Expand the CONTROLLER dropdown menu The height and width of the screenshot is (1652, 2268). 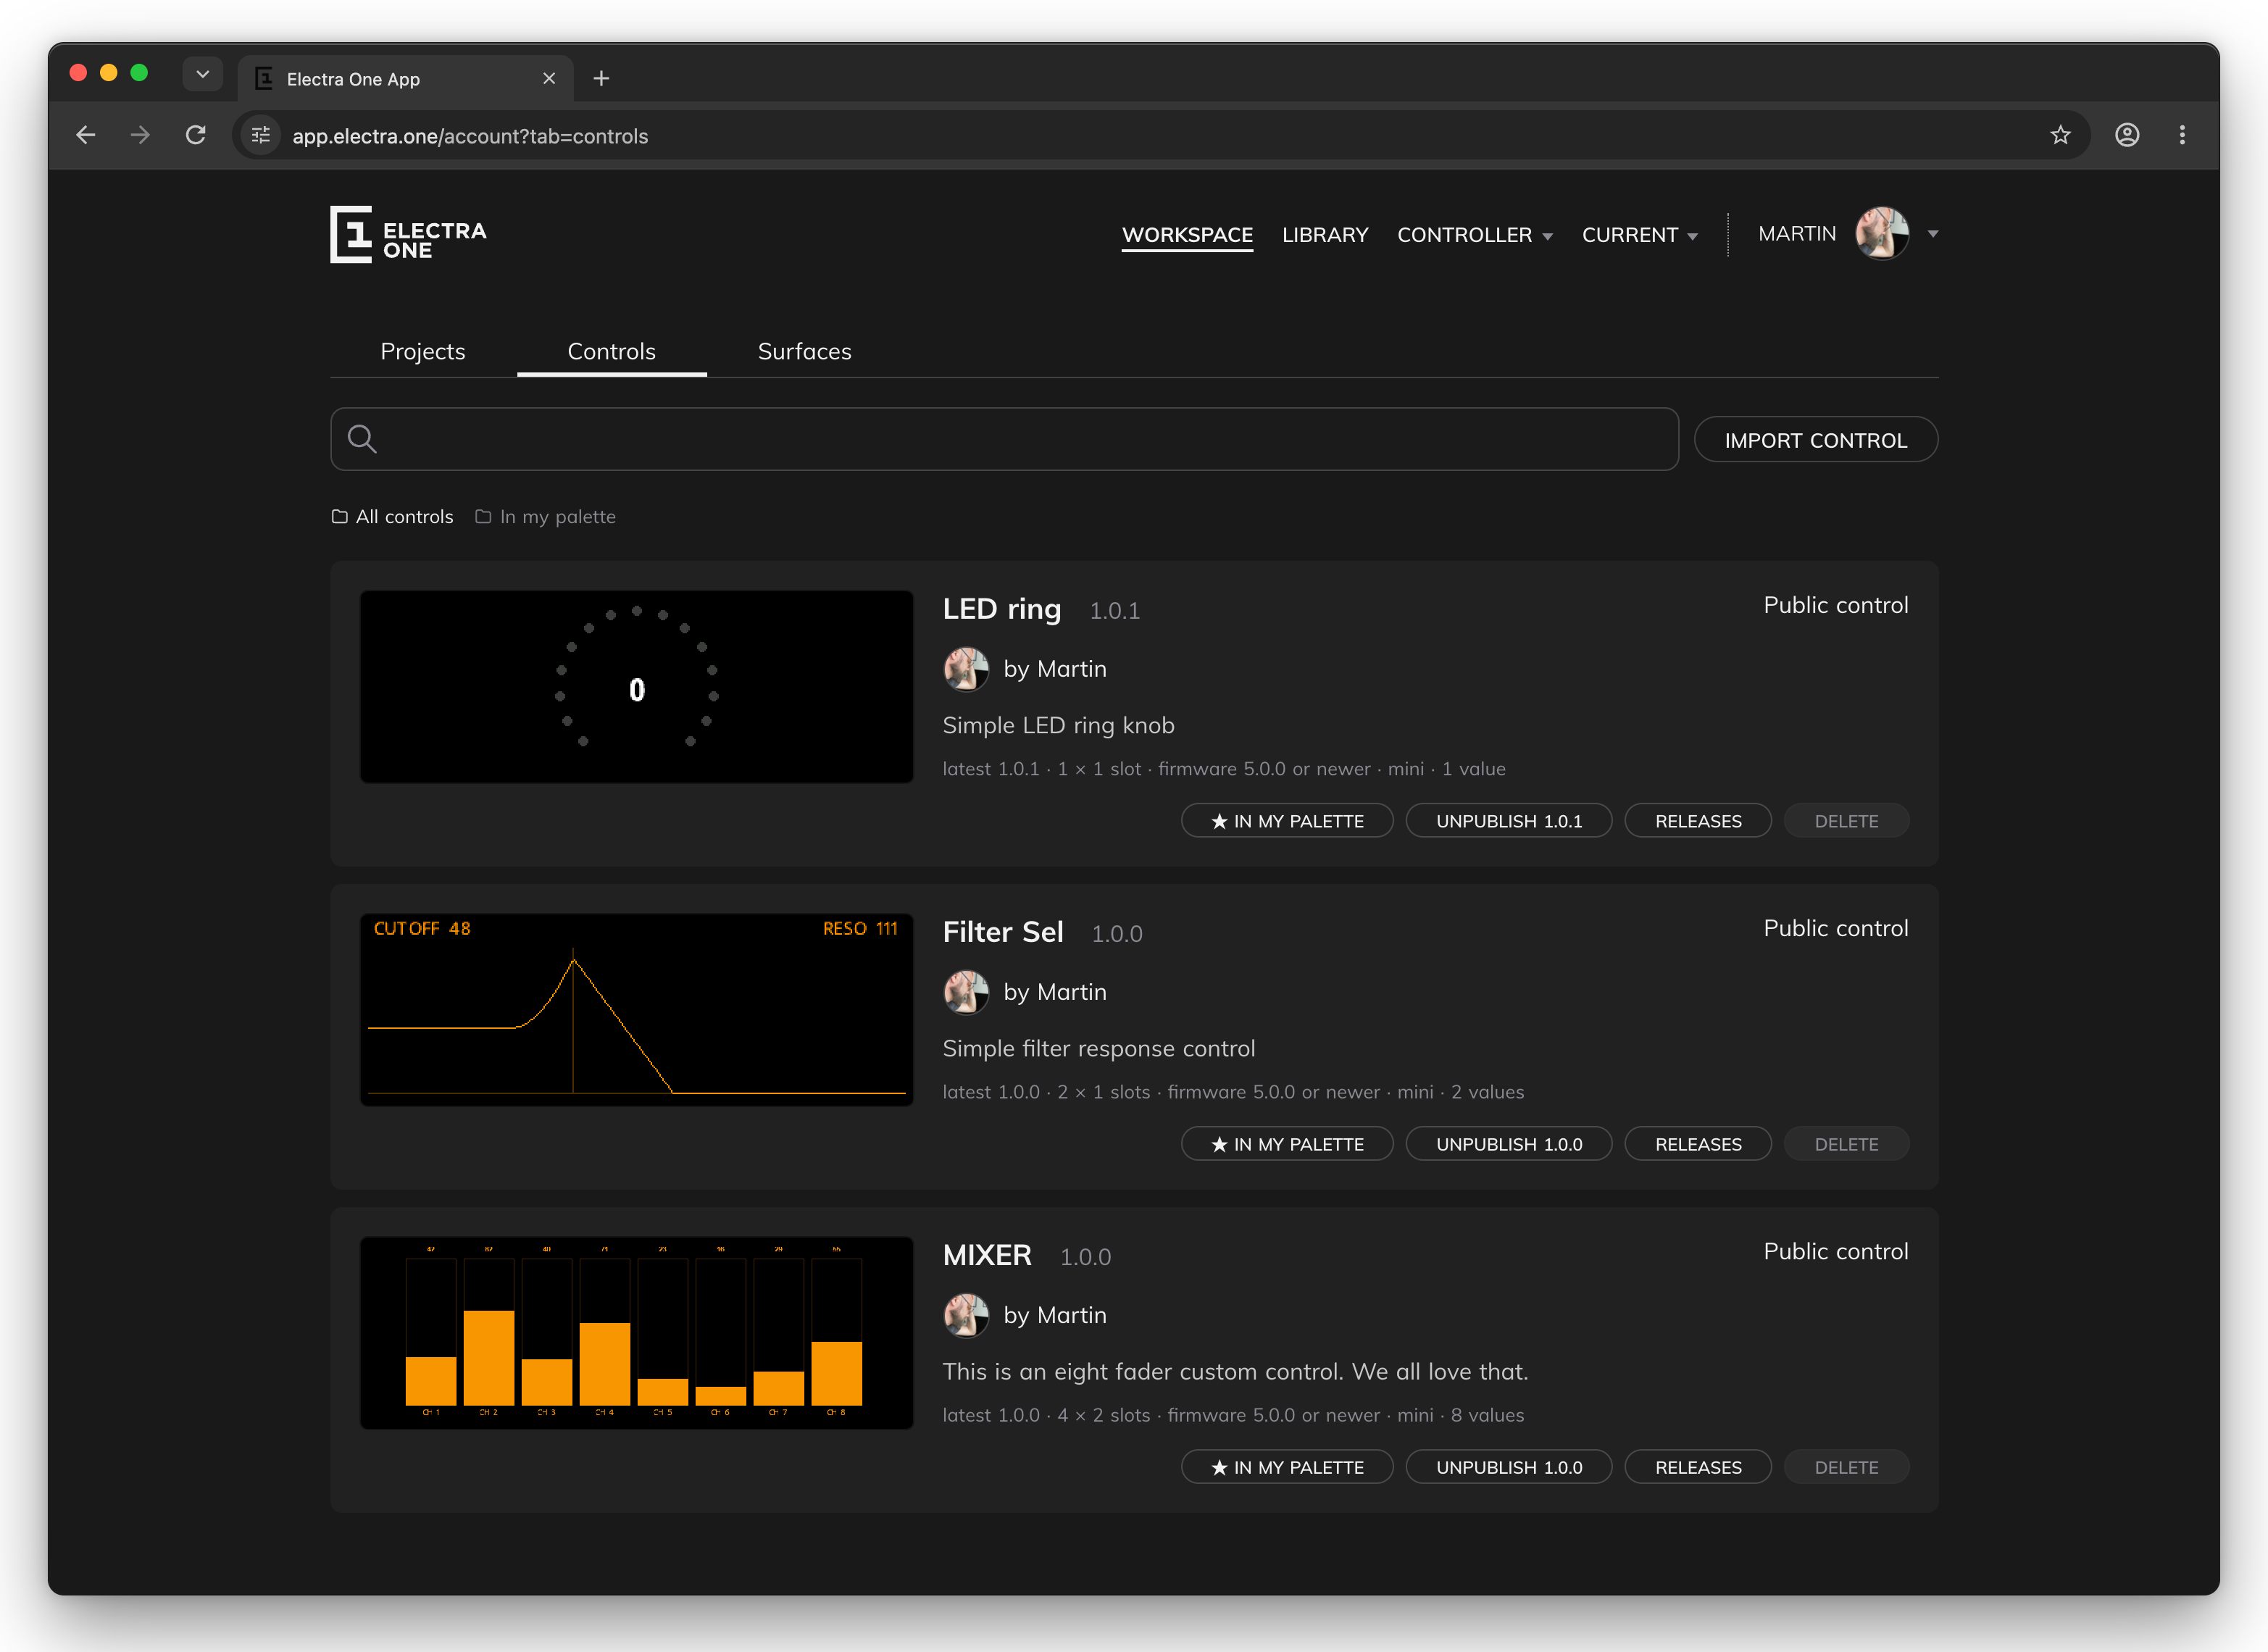[x=1475, y=235]
